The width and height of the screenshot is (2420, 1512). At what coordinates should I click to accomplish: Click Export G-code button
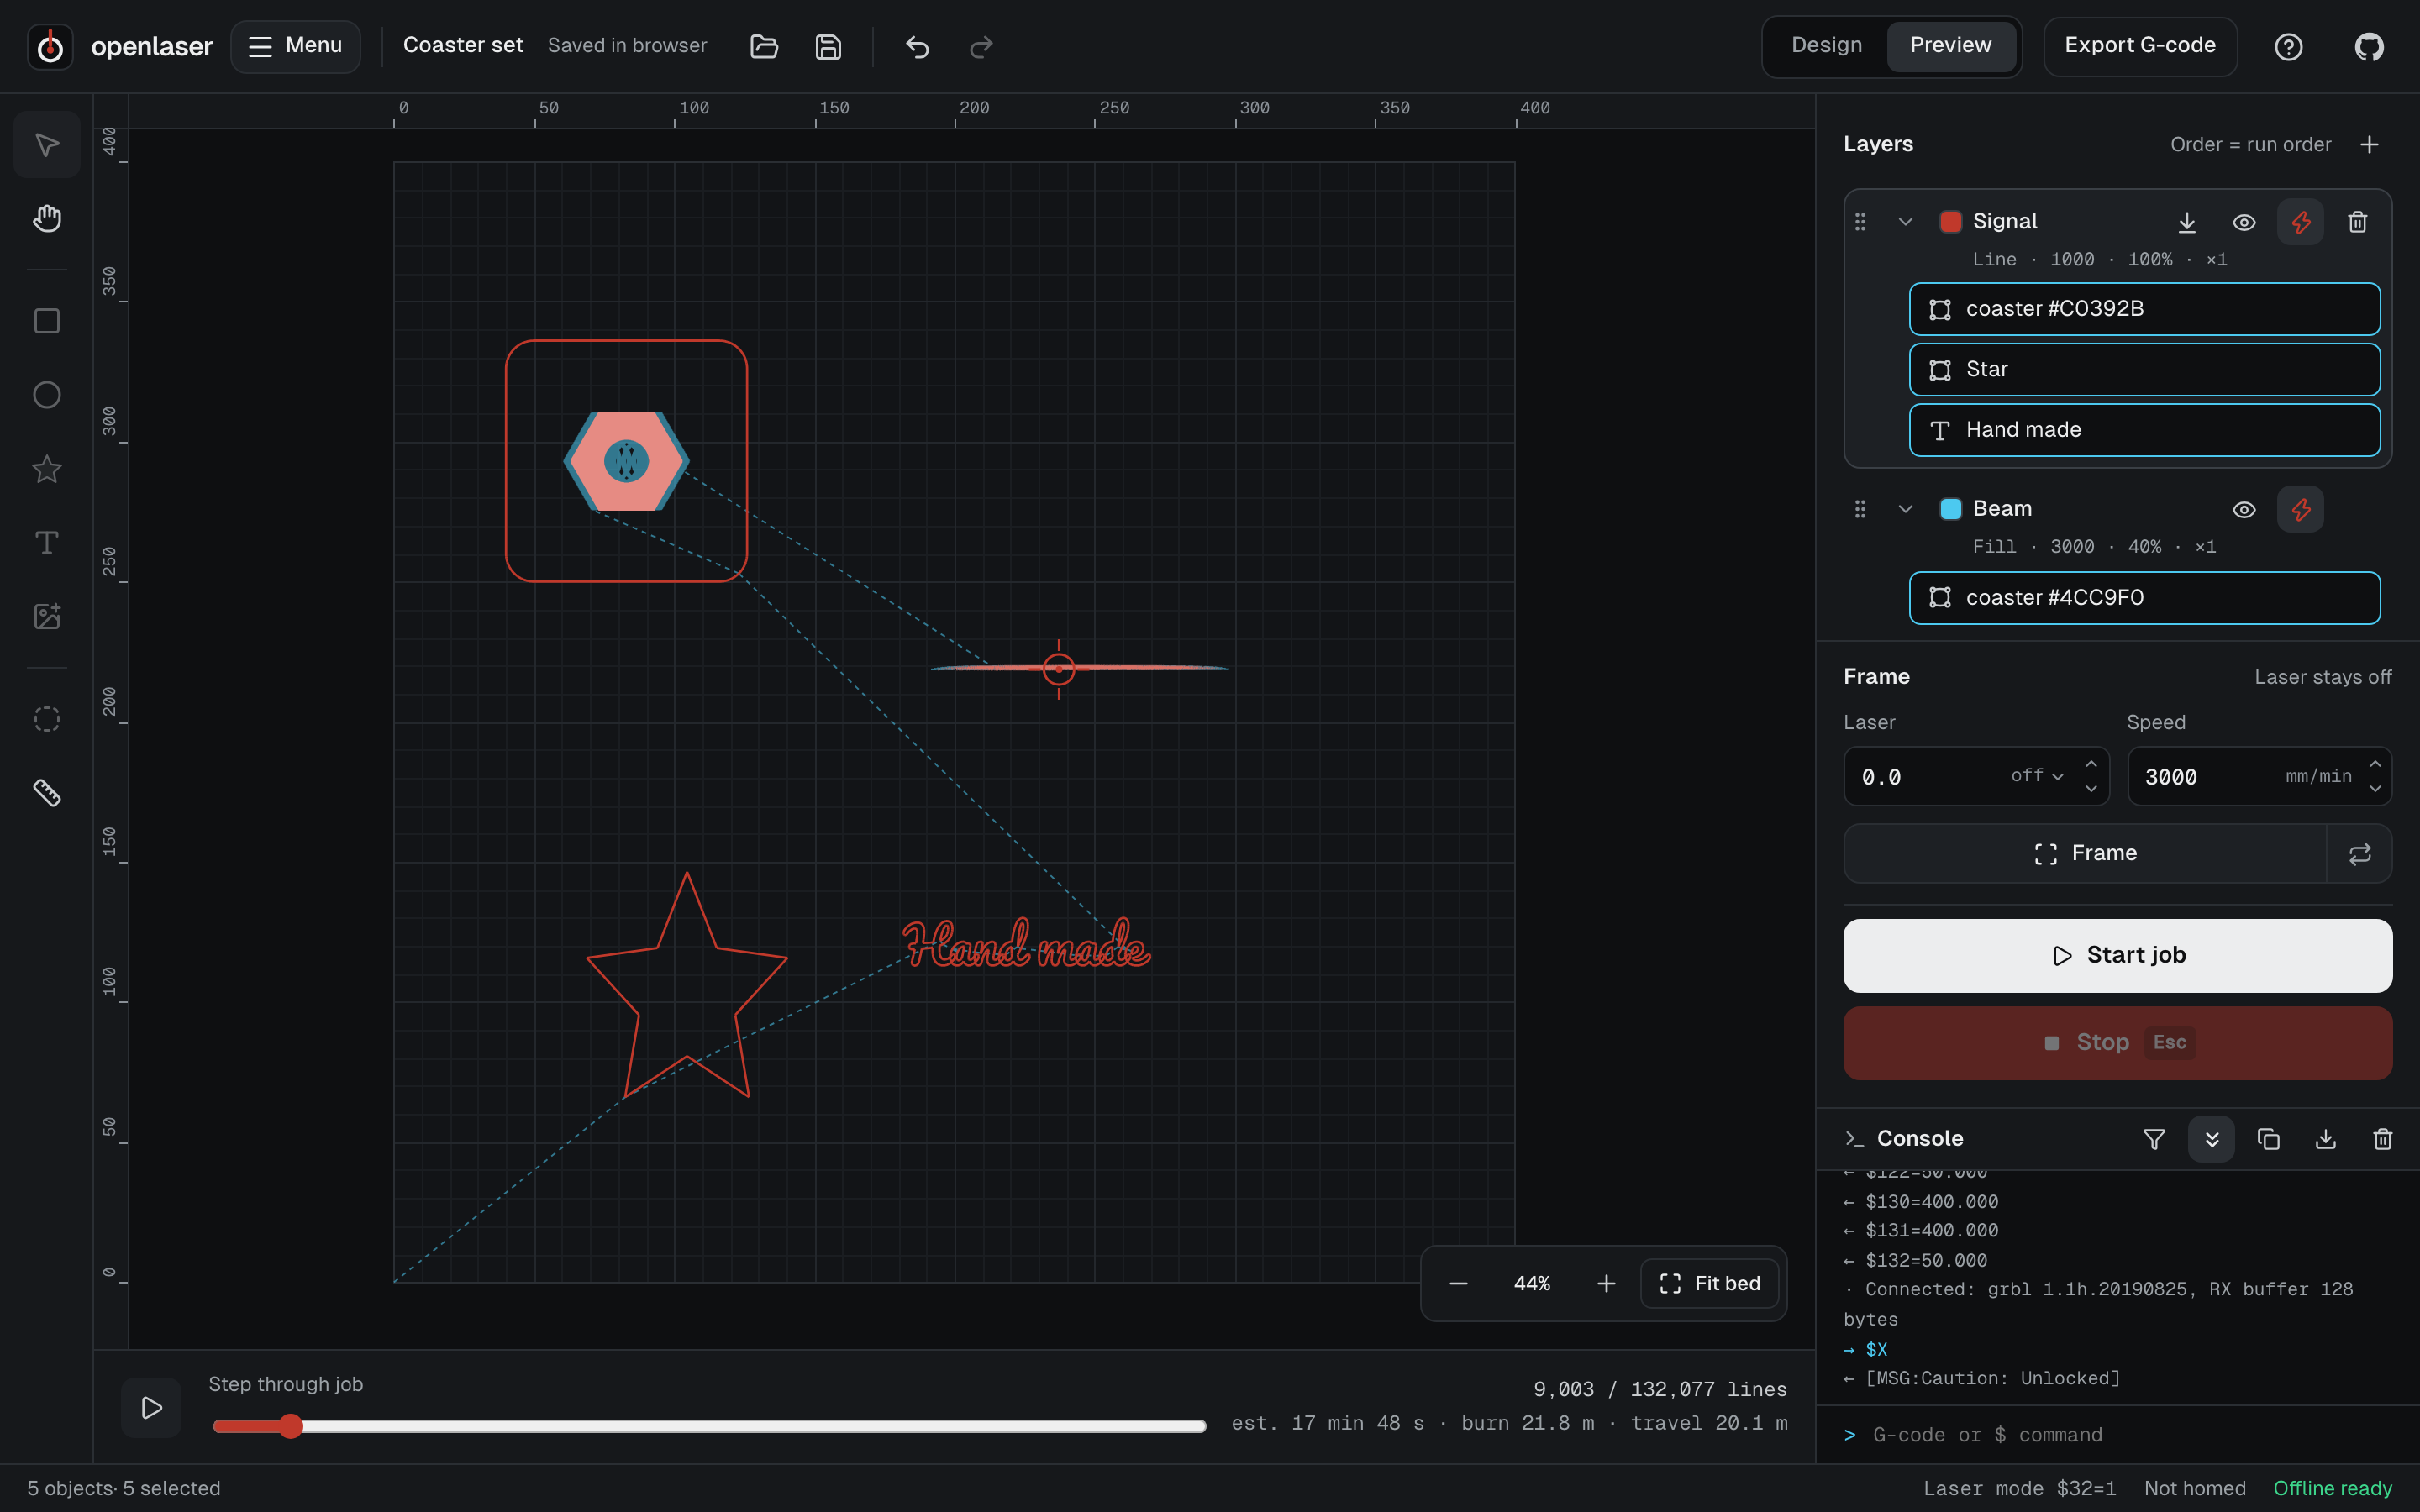coord(2139,46)
